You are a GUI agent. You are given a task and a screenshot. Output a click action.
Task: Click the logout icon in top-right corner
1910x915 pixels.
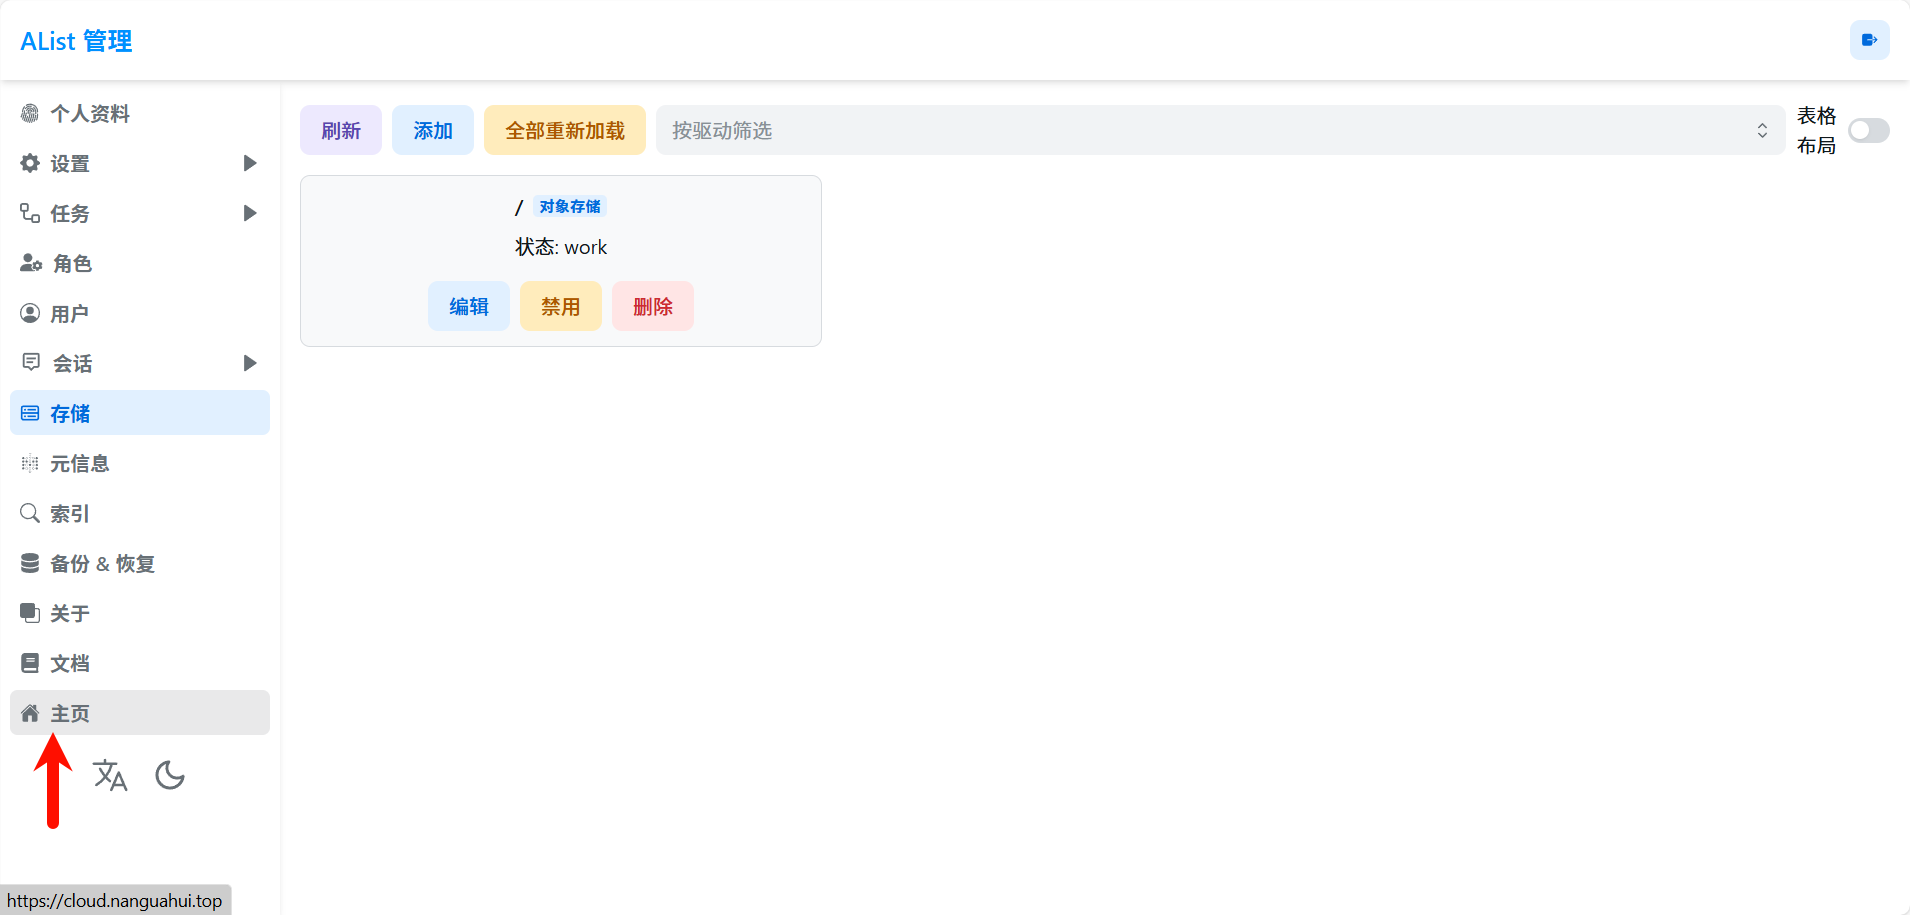click(x=1868, y=41)
